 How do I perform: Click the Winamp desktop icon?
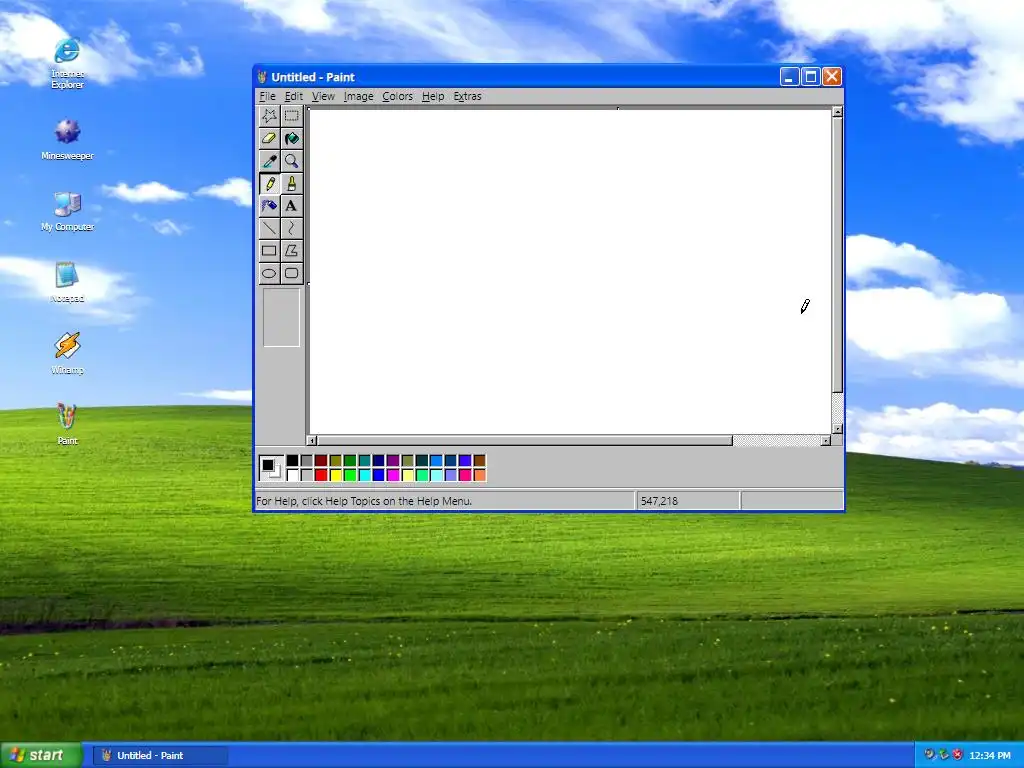(x=67, y=353)
